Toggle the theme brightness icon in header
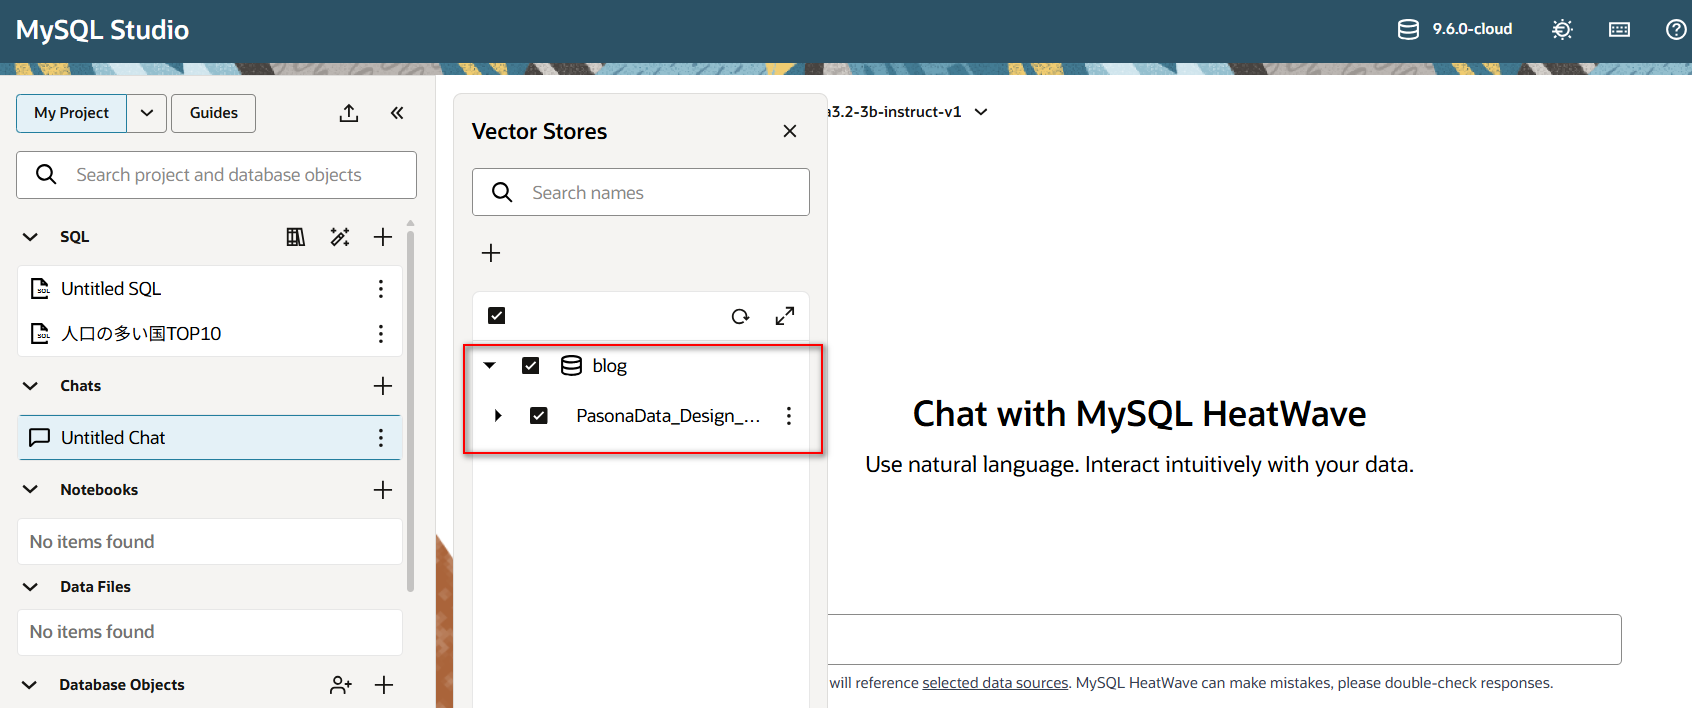1692x708 pixels. pyautogui.click(x=1562, y=30)
